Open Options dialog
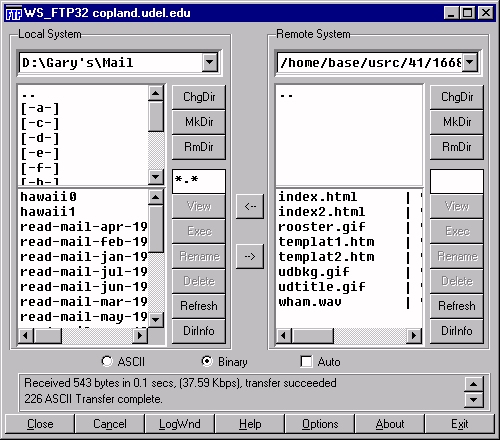Screen dimensions: 500x440 320,424
